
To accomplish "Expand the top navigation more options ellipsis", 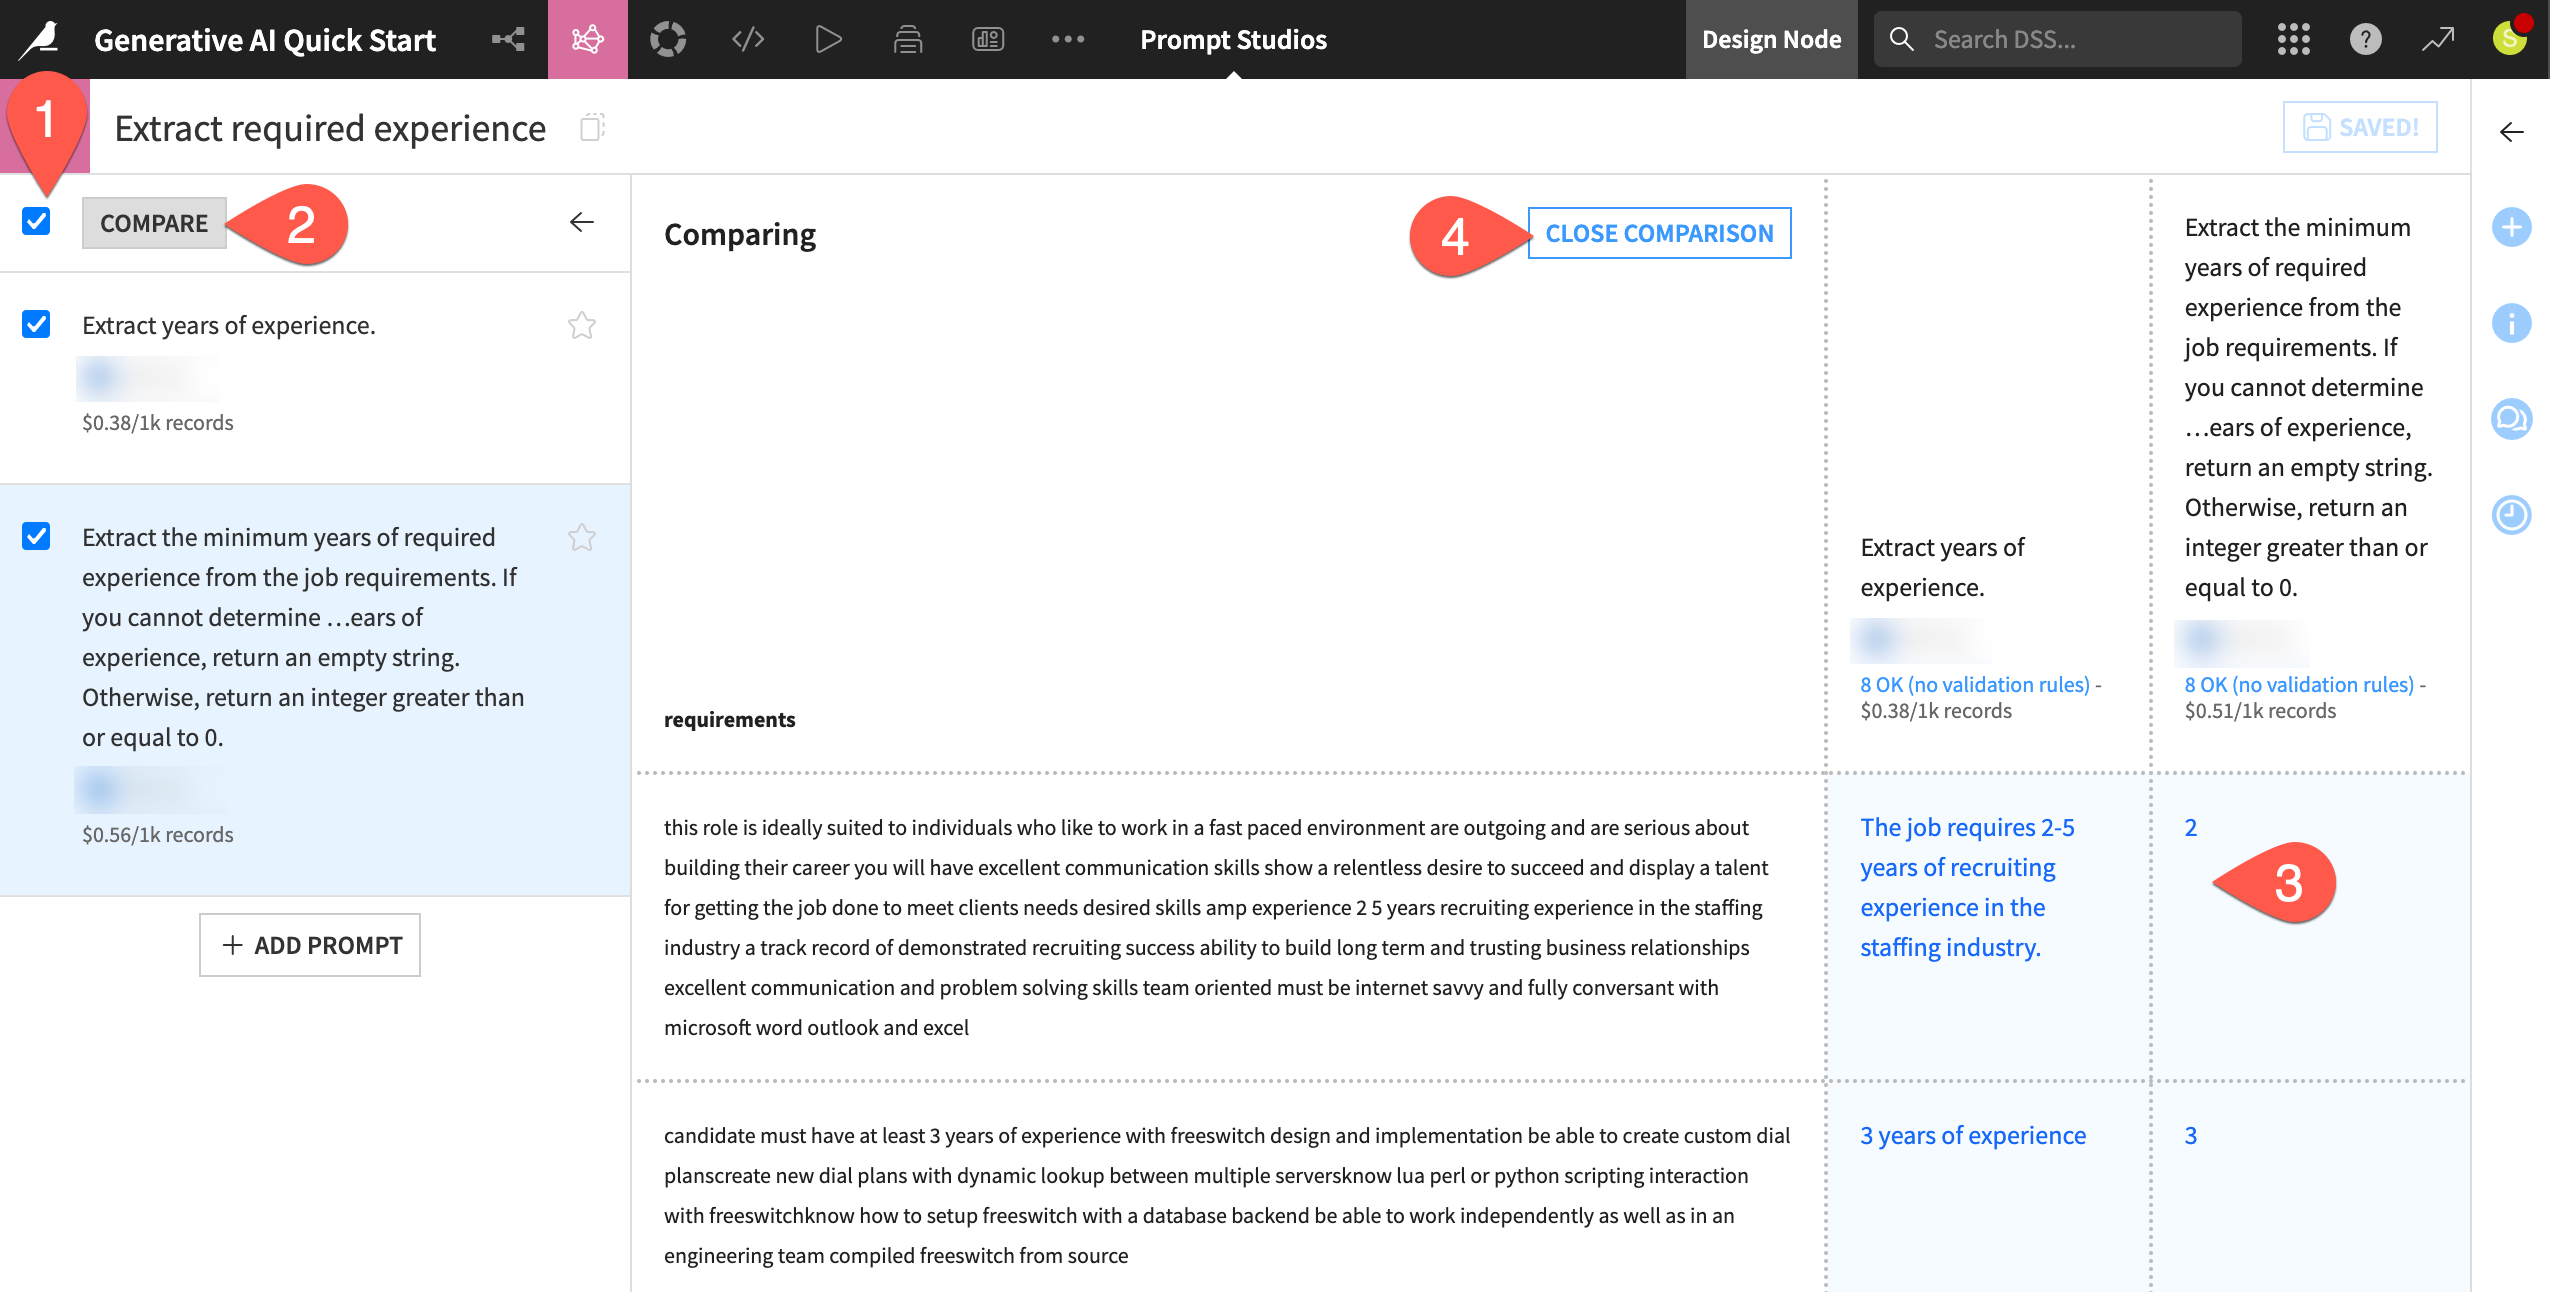I will [x=1067, y=39].
